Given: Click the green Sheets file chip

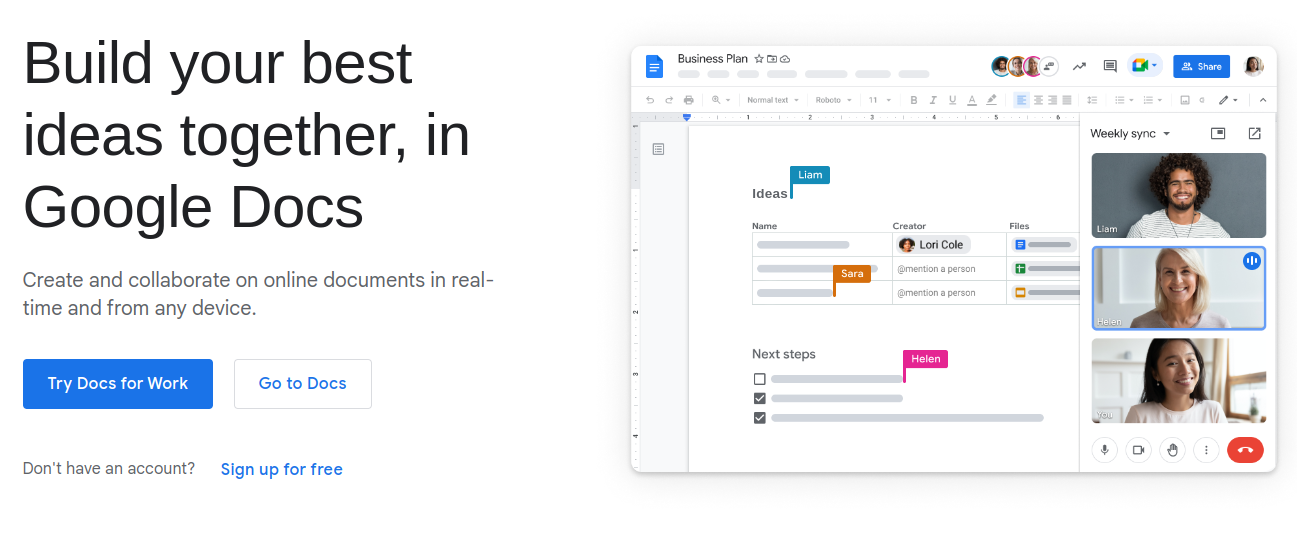Looking at the screenshot, I should pos(1046,268).
